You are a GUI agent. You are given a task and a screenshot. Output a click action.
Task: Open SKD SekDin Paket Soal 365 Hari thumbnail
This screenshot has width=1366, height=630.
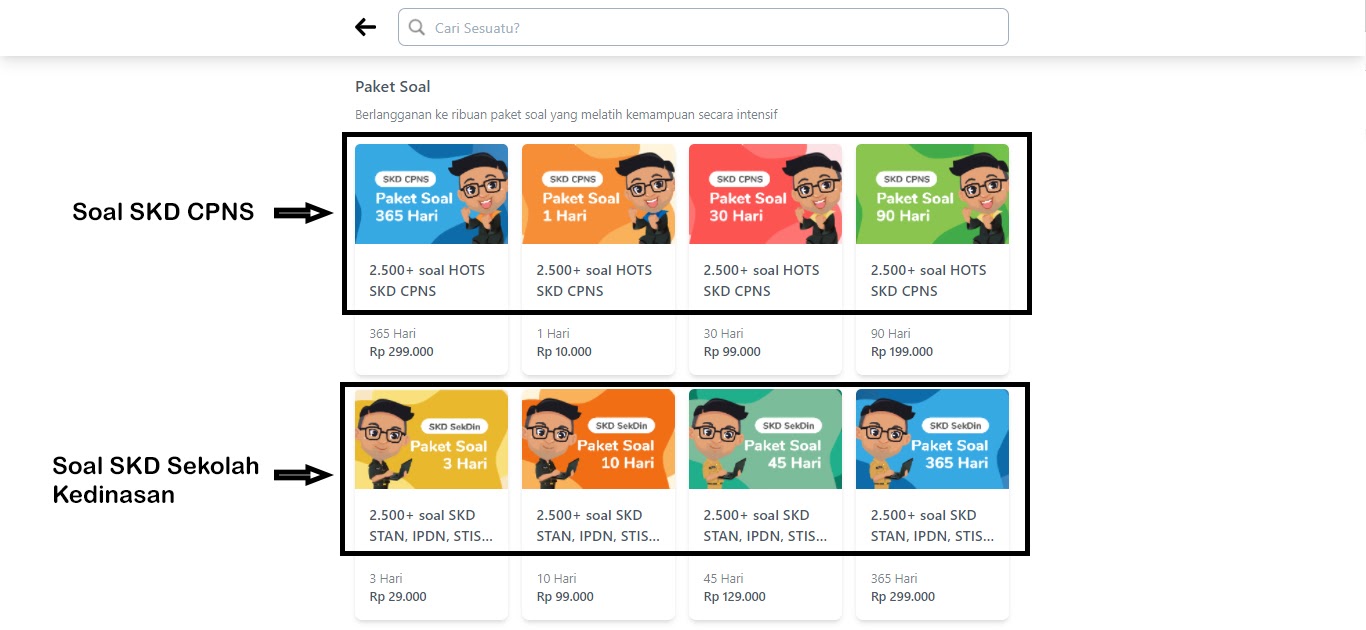pos(933,439)
